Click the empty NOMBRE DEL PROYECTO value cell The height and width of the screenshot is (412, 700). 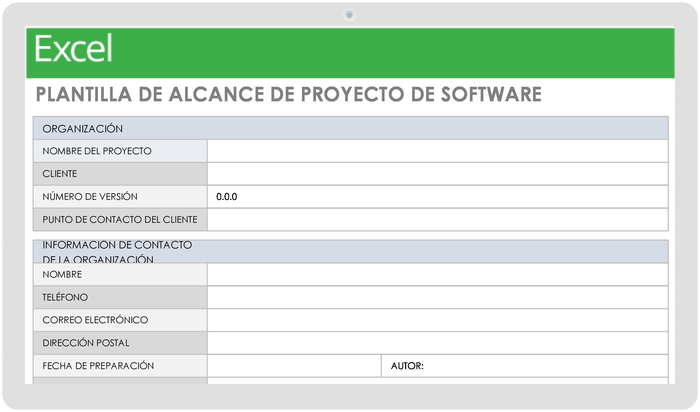[x=437, y=151]
